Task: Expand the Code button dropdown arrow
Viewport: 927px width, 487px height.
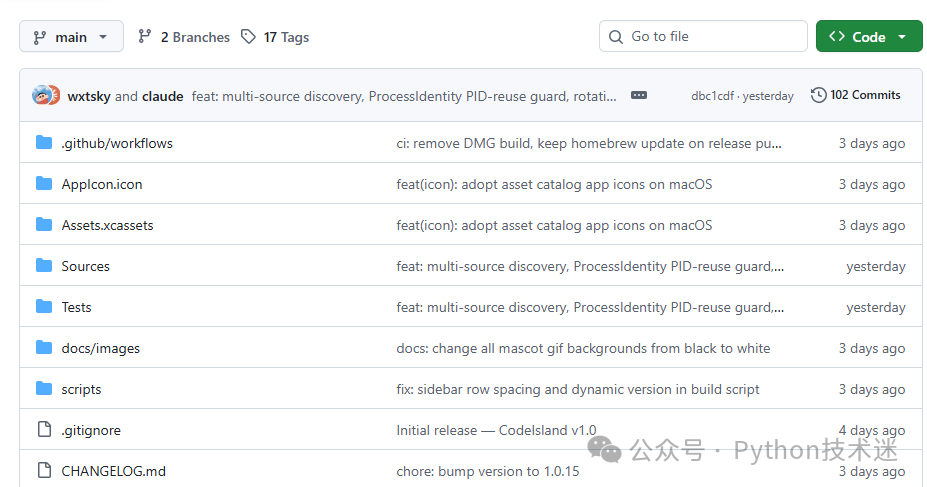Action: pos(902,37)
